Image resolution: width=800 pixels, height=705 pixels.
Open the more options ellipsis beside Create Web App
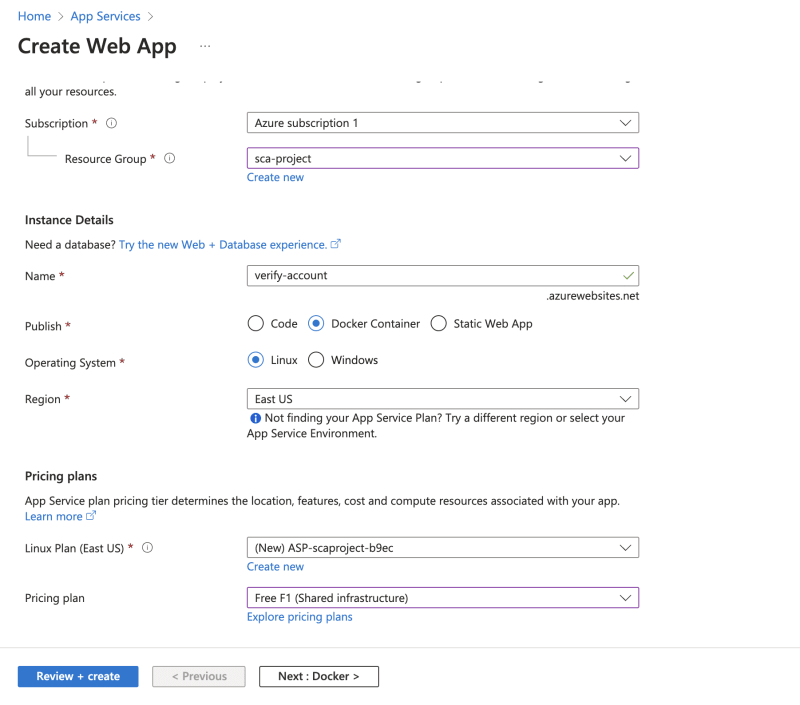pyautogui.click(x=205, y=46)
